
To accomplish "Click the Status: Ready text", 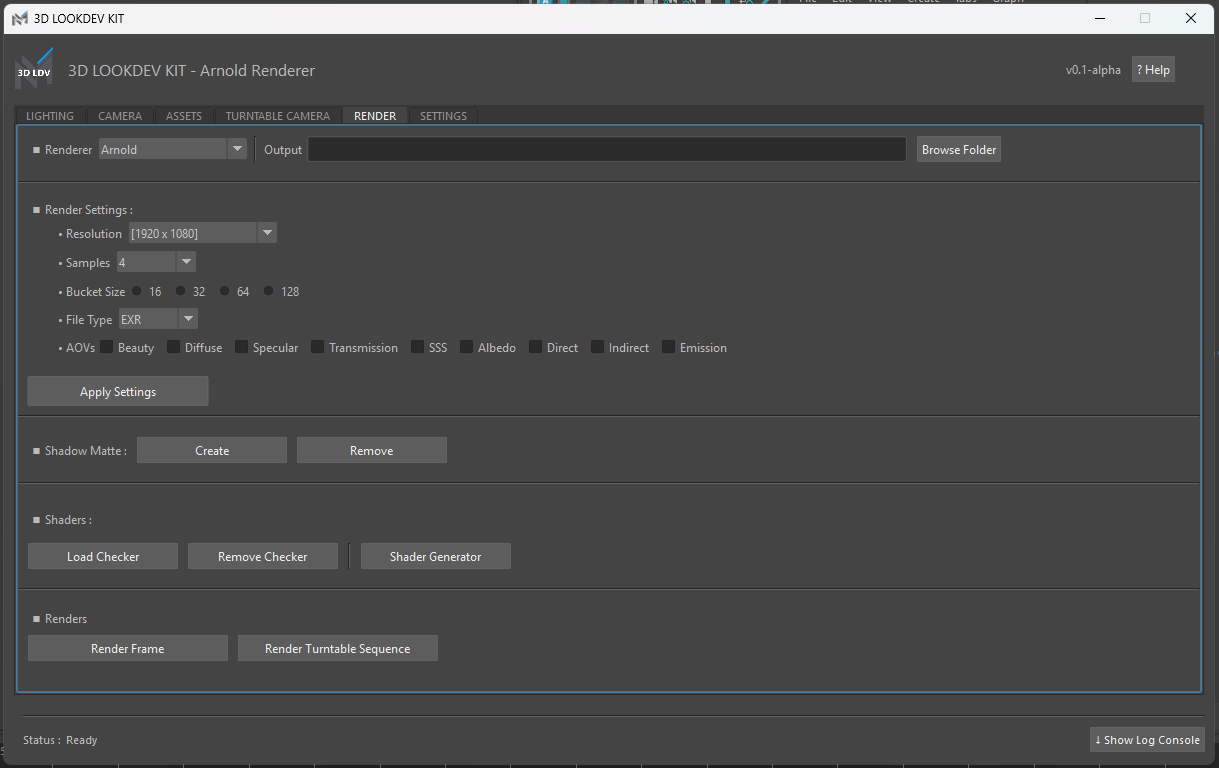I will tap(60, 740).
